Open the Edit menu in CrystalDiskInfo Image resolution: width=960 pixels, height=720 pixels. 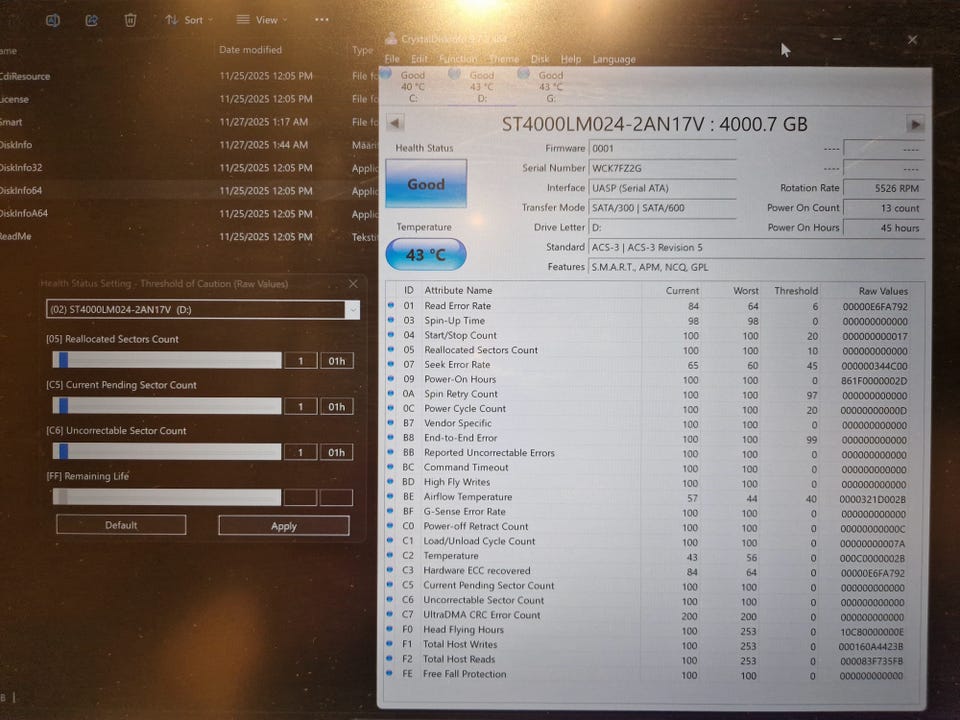point(419,59)
